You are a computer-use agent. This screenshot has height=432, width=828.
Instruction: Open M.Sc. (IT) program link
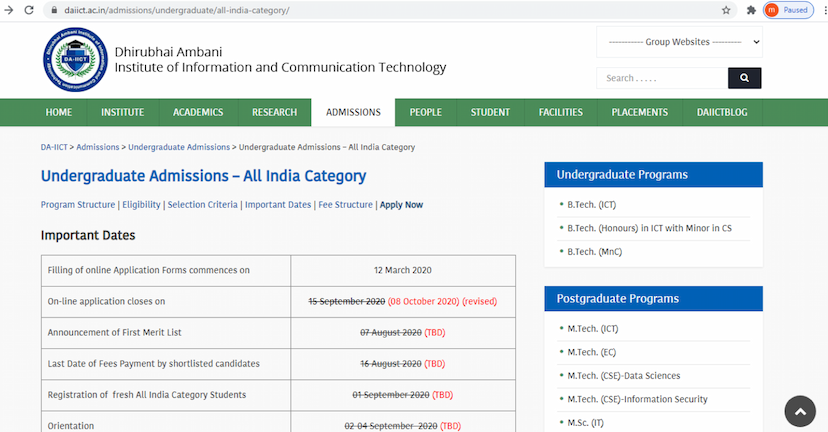pos(585,422)
